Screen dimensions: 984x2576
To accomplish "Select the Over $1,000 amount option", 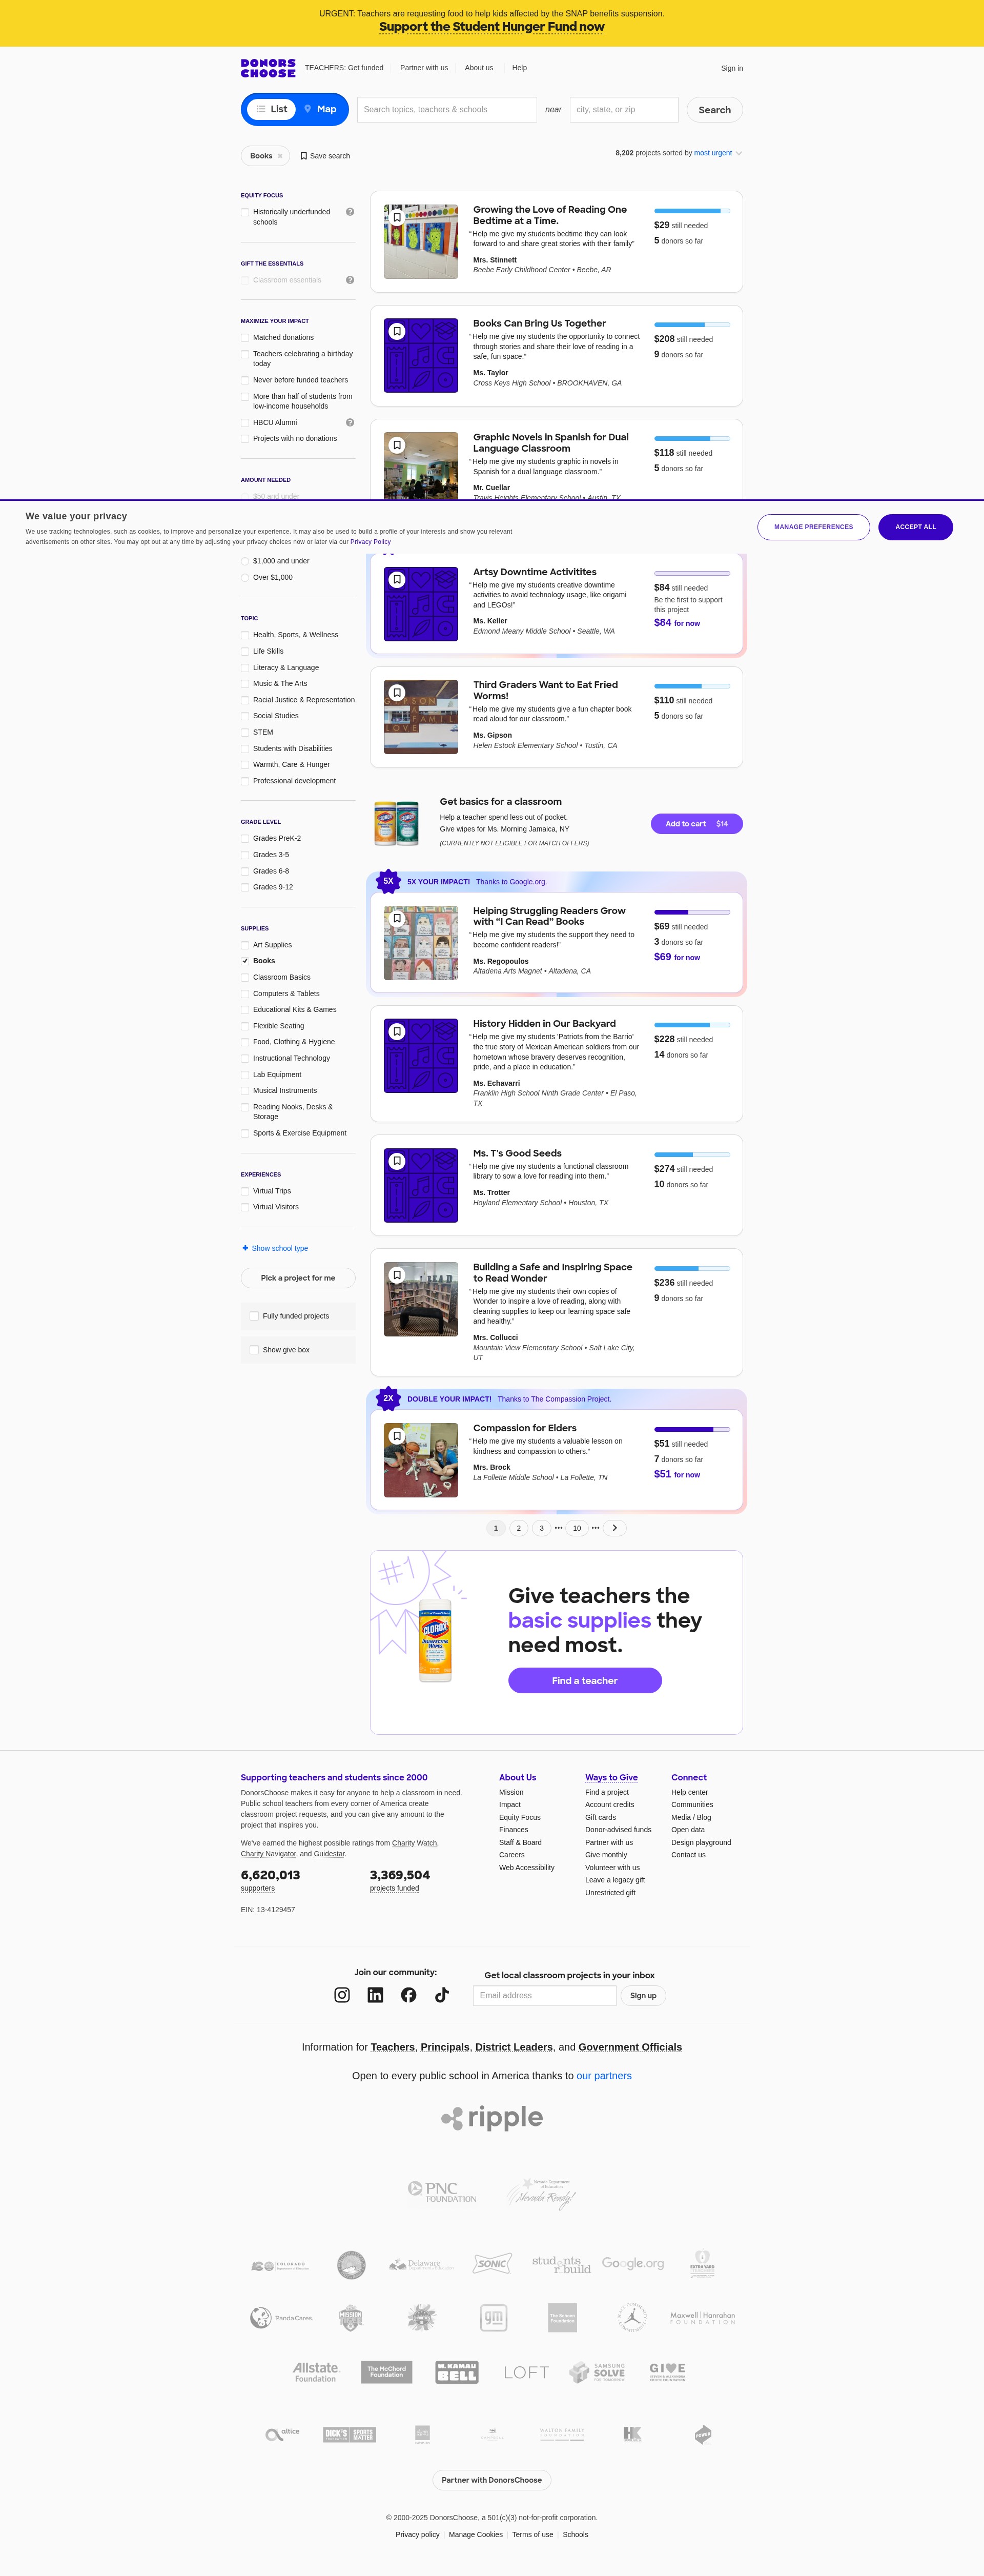I will (x=245, y=578).
